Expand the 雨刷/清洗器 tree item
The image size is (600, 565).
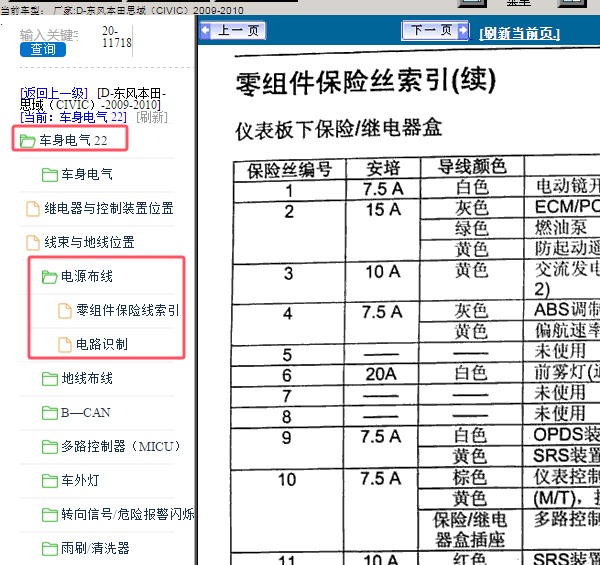95,548
